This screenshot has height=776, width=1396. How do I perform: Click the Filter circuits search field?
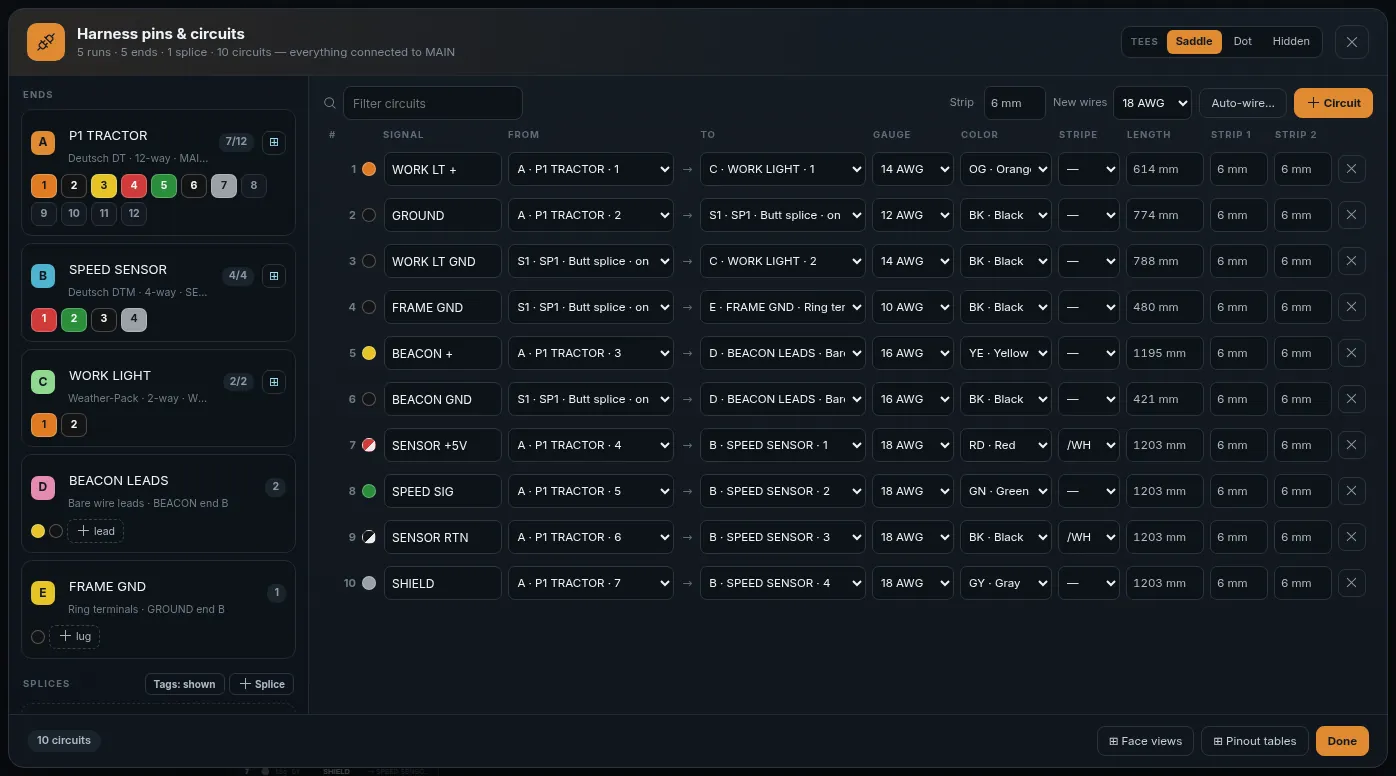[x=432, y=103]
